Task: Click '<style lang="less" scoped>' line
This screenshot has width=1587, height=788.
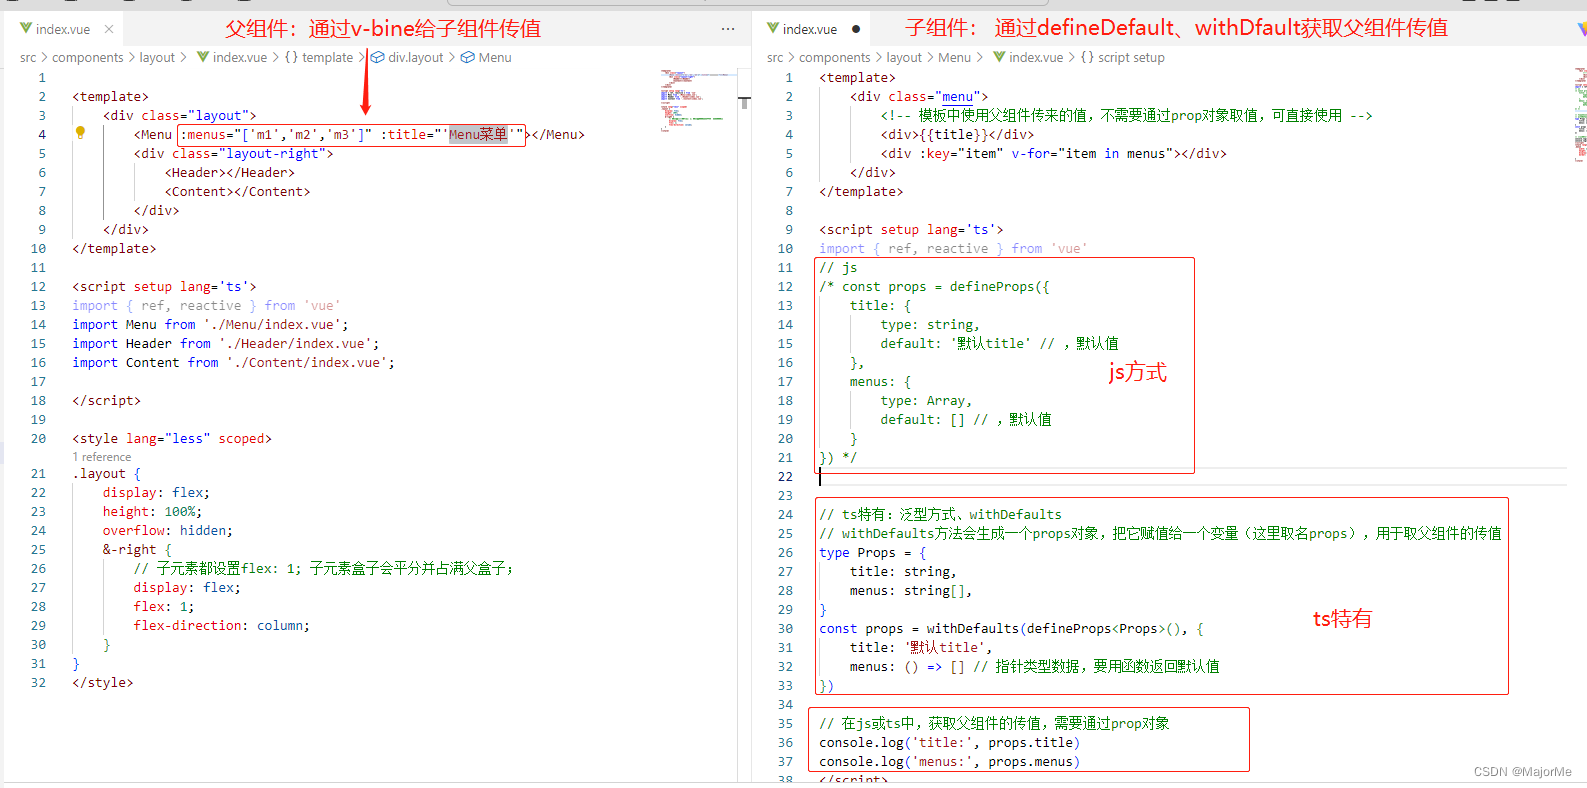Action: tap(172, 439)
